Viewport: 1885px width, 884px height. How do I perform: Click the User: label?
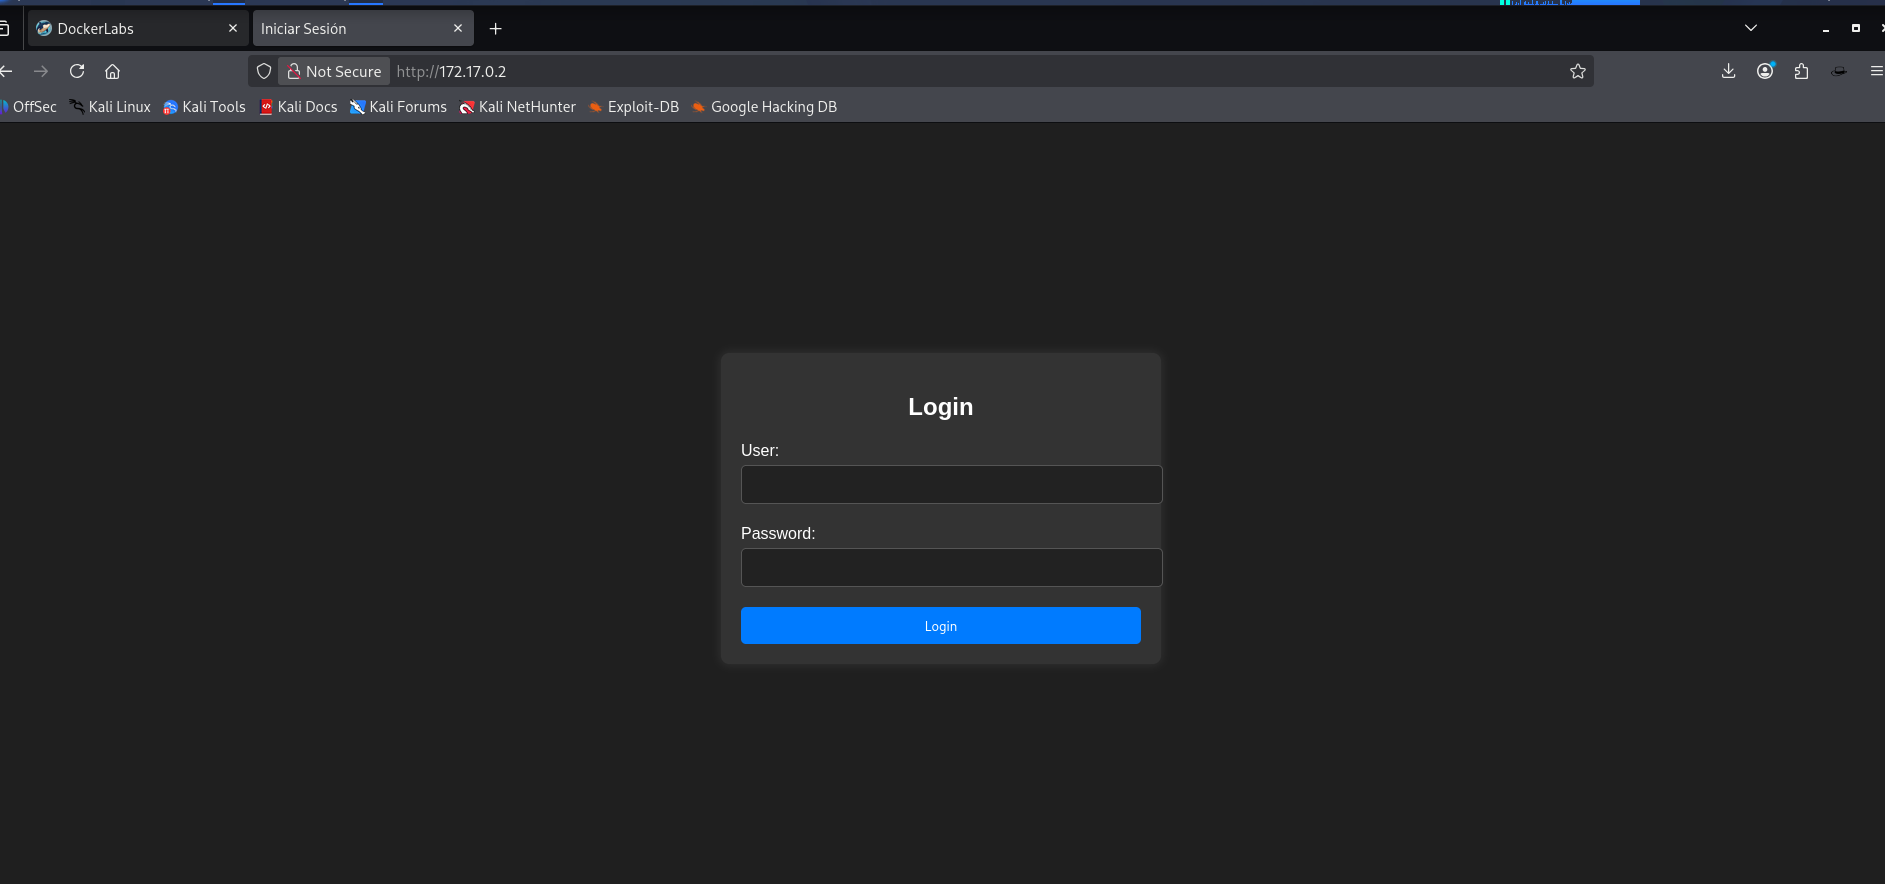(x=760, y=451)
